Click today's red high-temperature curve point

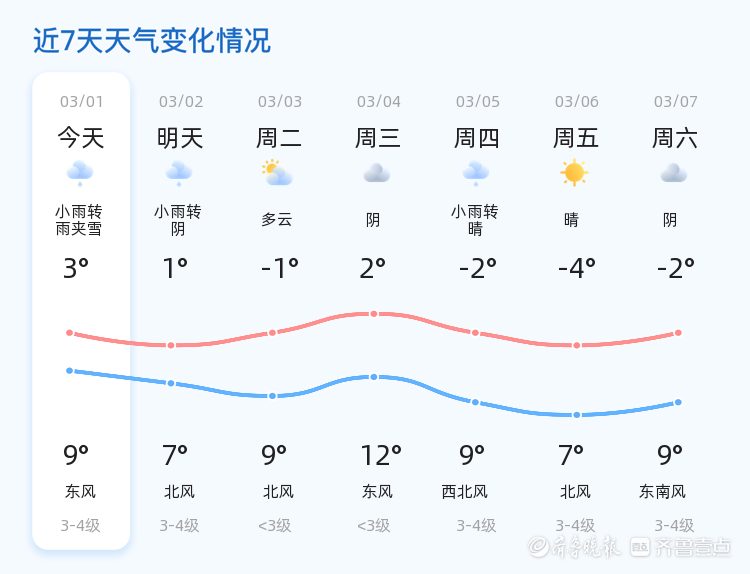point(70,333)
